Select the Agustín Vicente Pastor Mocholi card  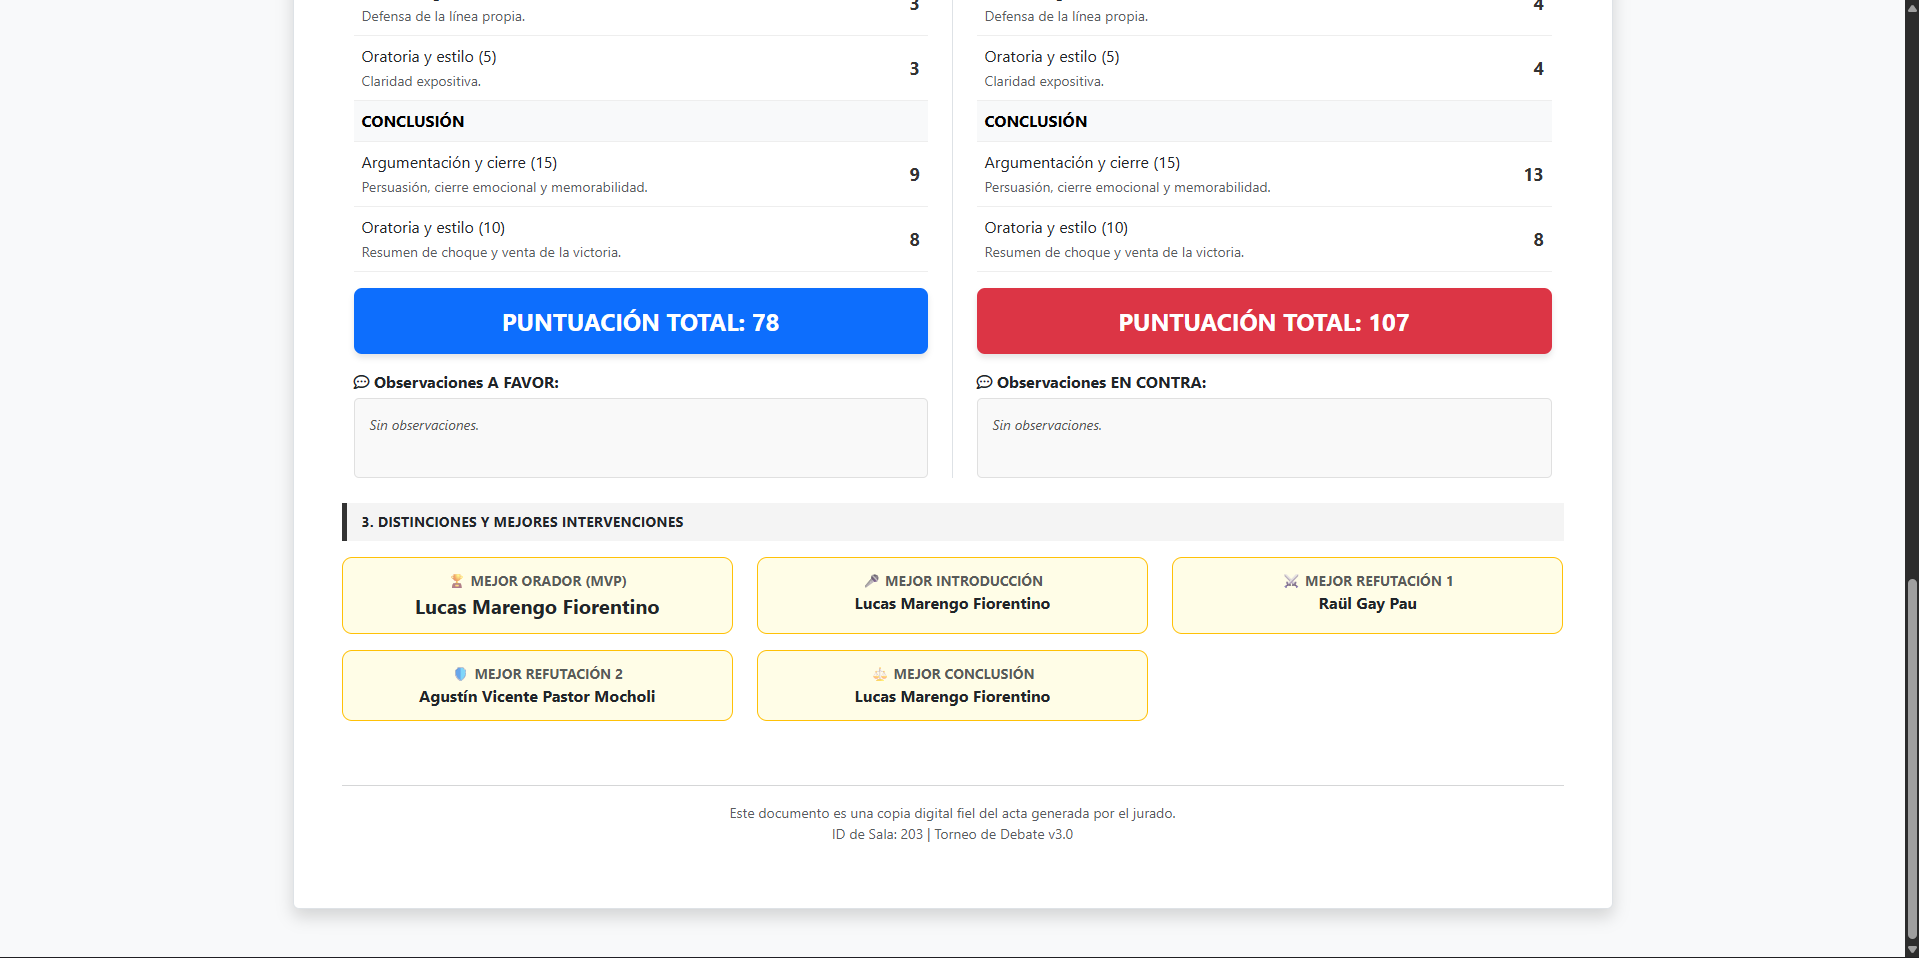[537, 685]
